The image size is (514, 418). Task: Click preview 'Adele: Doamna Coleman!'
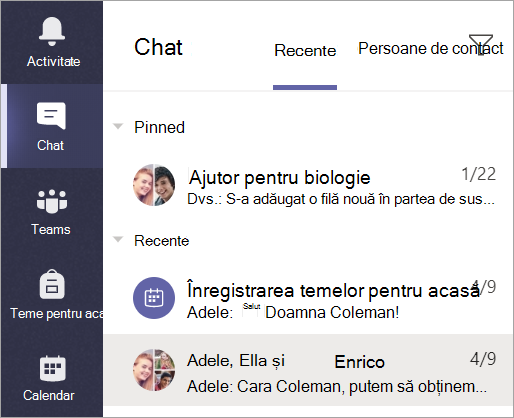293,313
